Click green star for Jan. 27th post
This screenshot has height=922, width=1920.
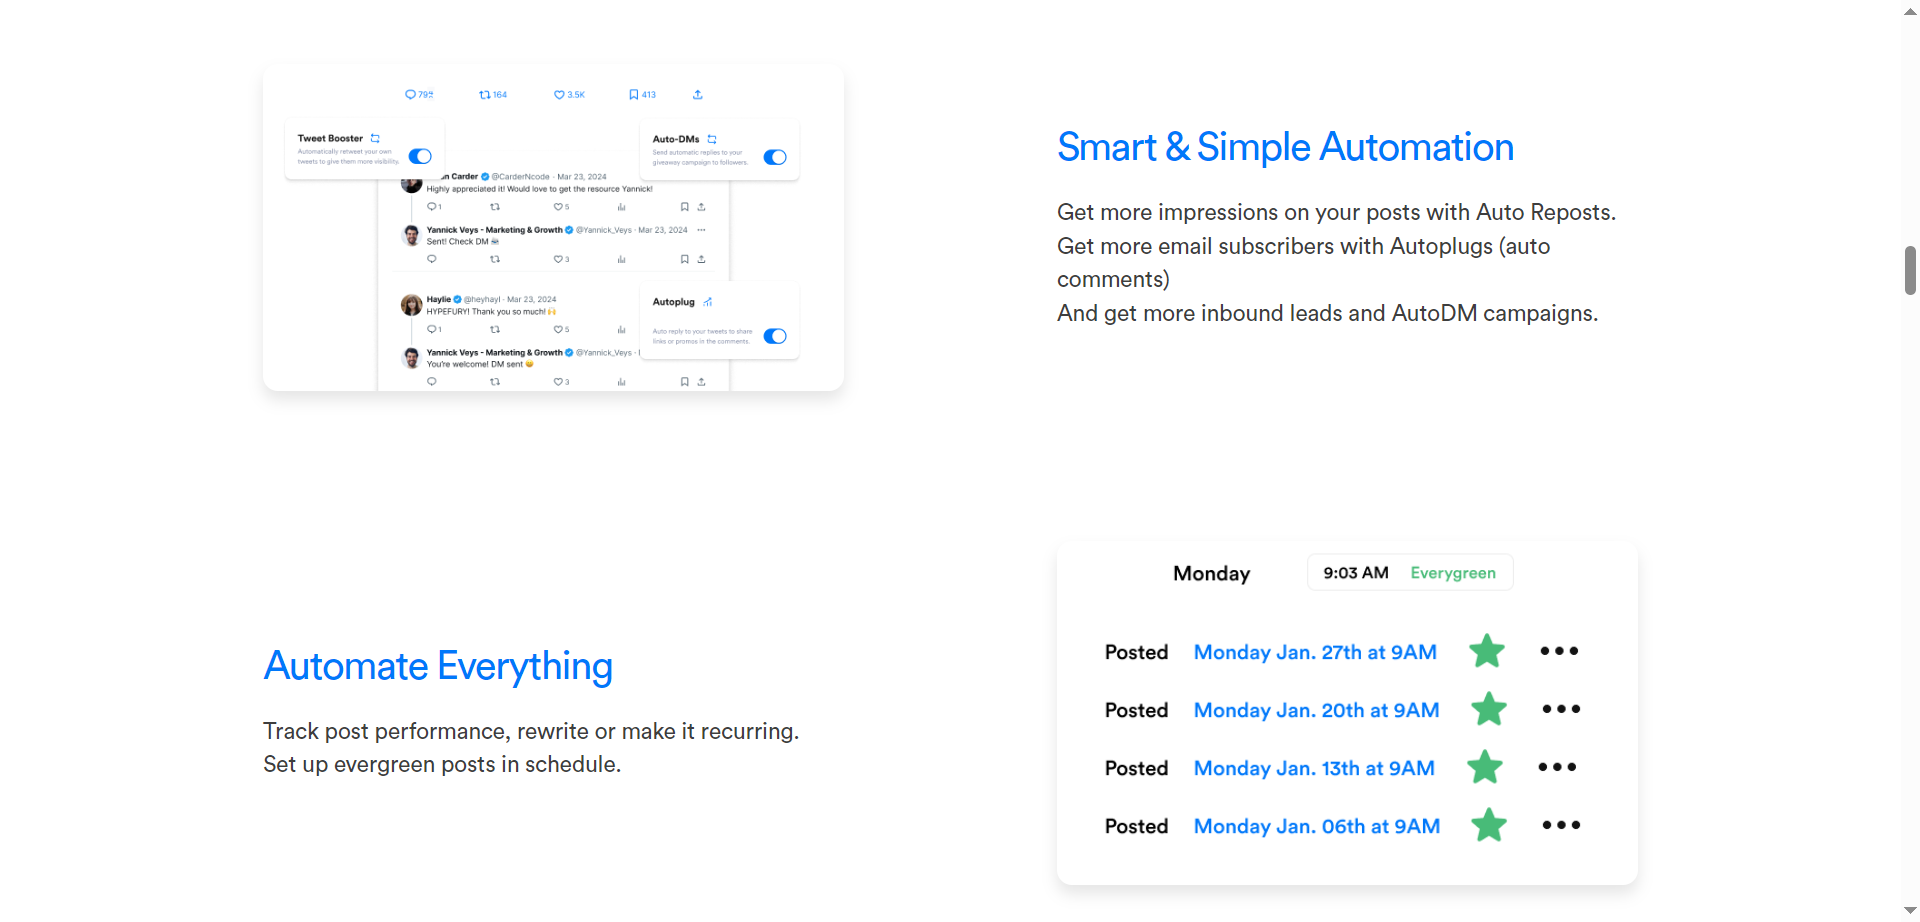1487,651
